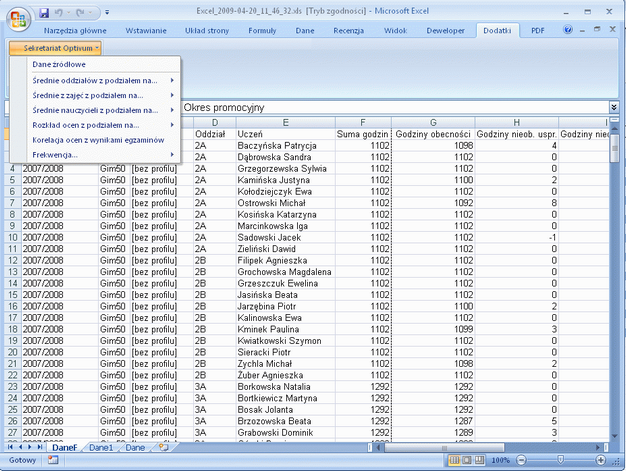Expand Rozkład ocen z podziałem na submenu
626x471 pixels.
click(95, 125)
